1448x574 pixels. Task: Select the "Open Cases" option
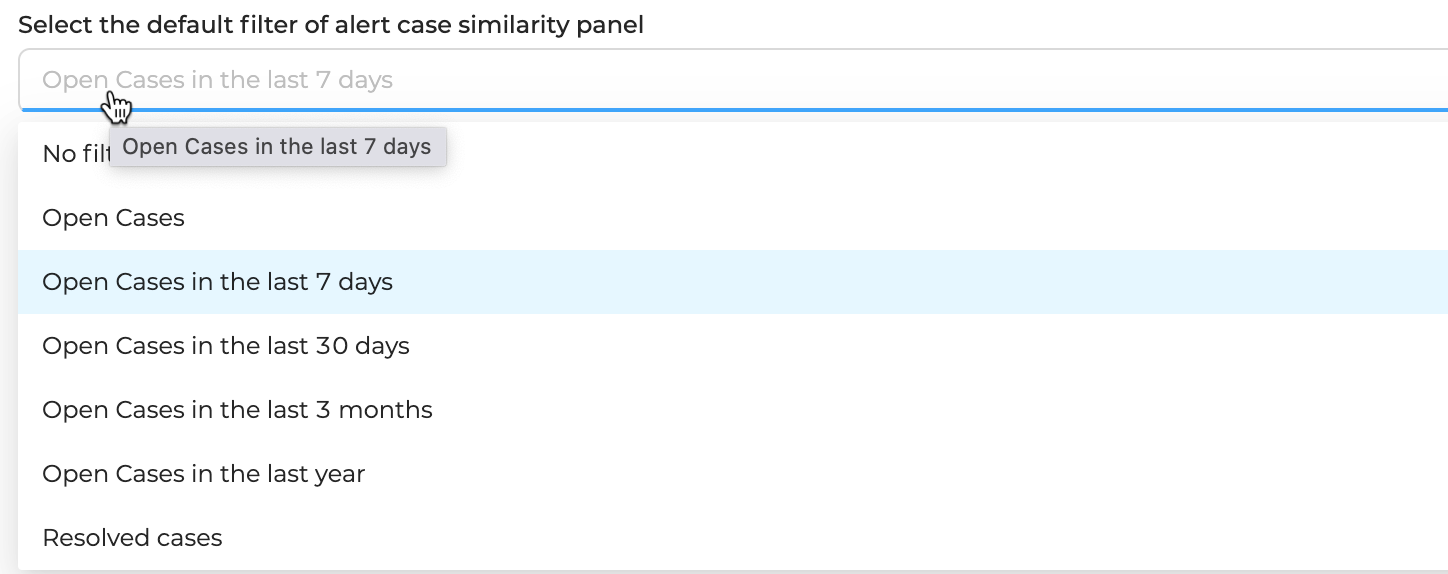733,218
